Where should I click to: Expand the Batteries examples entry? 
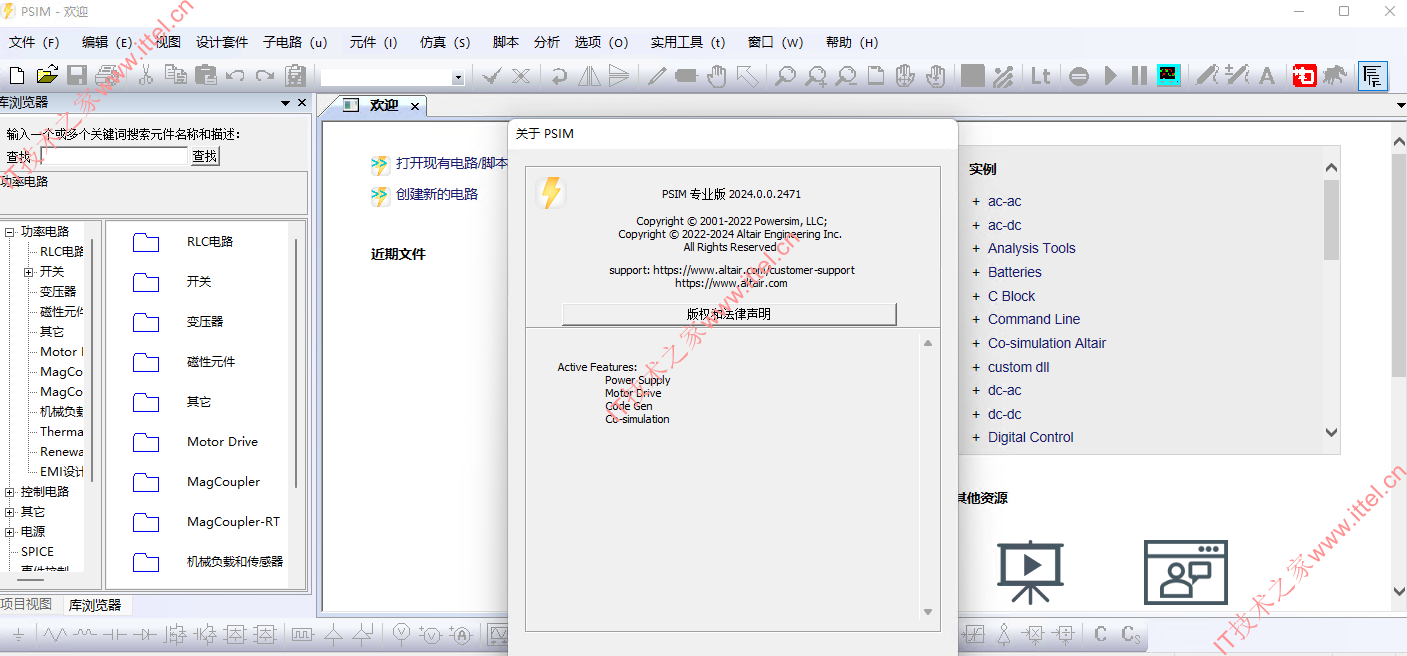(x=976, y=272)
